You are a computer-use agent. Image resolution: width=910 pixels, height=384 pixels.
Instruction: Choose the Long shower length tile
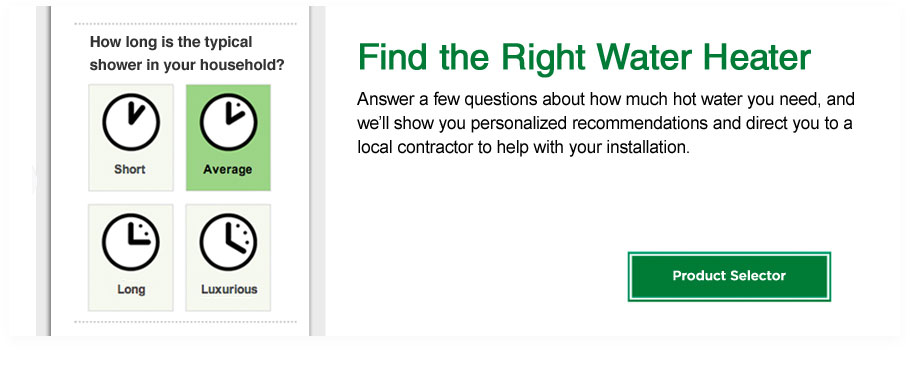pos(131,258)
